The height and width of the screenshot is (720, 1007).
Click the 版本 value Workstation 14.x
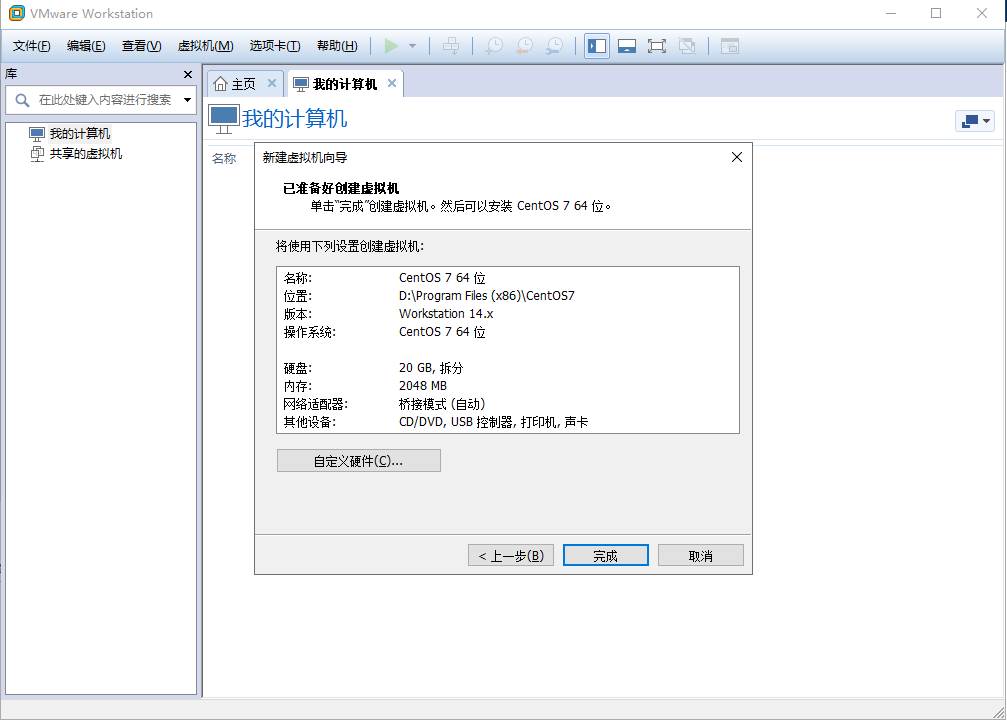pyautogui.click(x=446, y=314)
